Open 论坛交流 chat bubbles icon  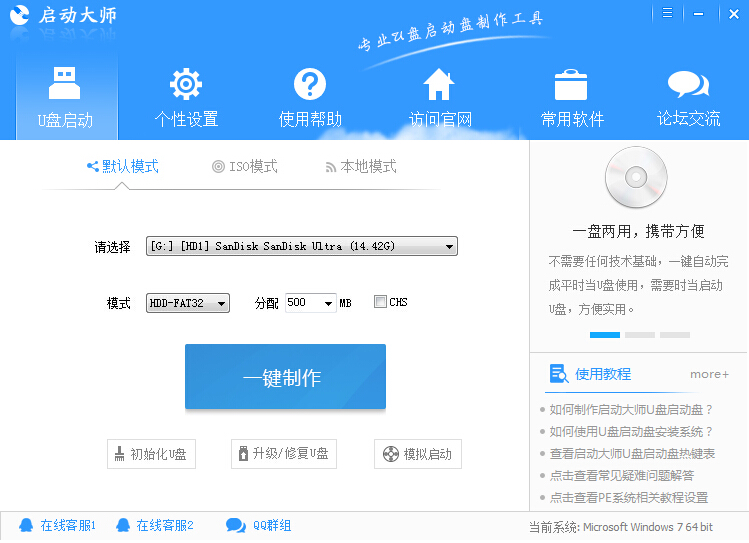tap(688, 84)
